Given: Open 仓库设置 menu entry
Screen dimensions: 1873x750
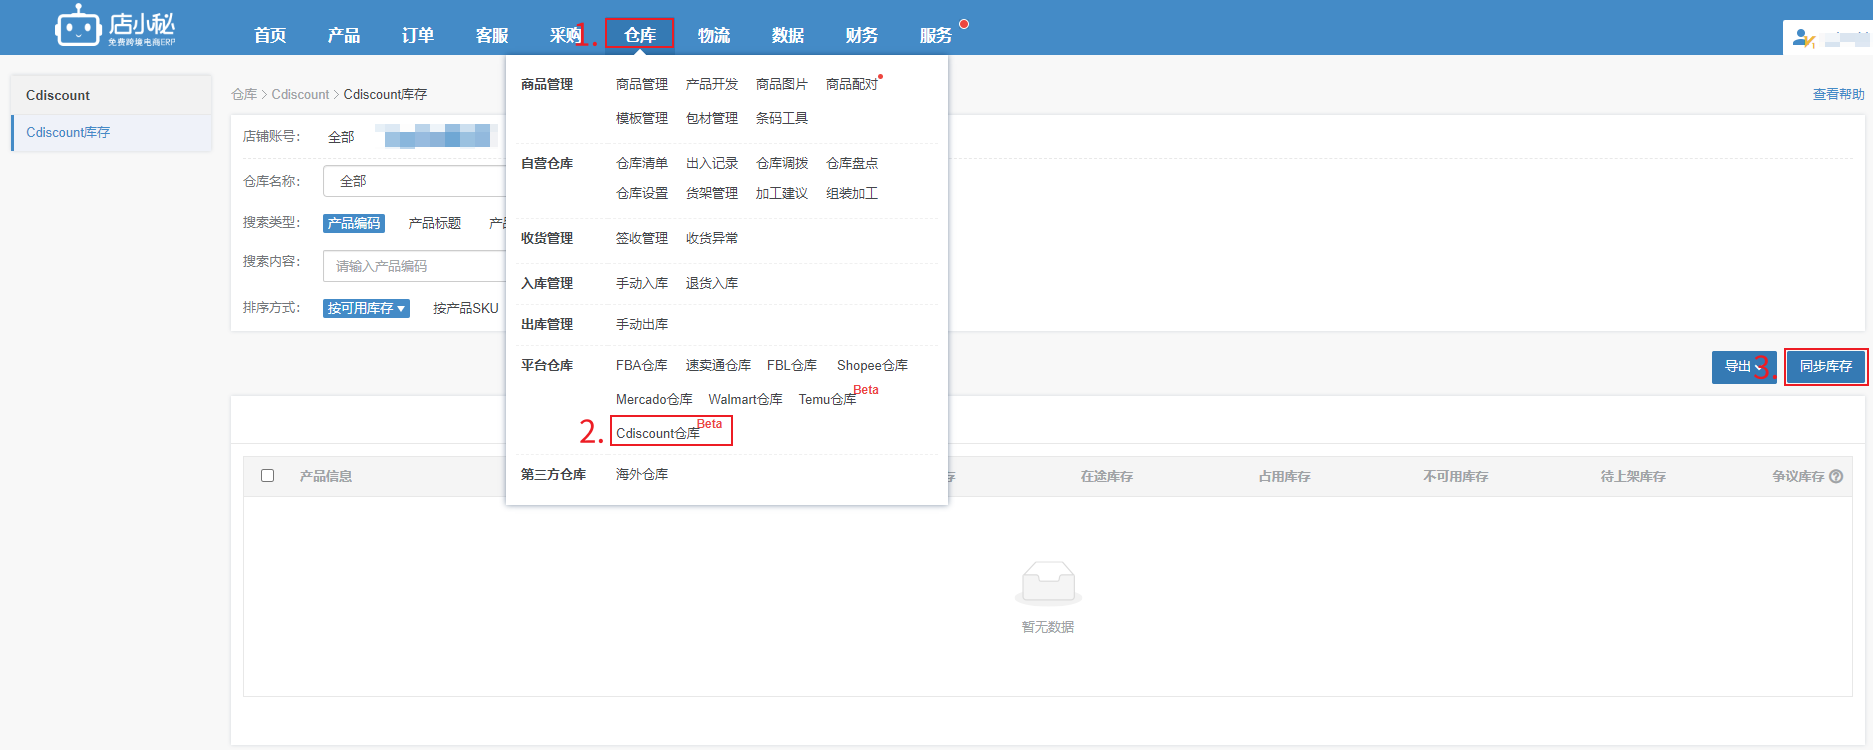Looking at the screenshot, I should pyautogui.click(x=642, y=193).
